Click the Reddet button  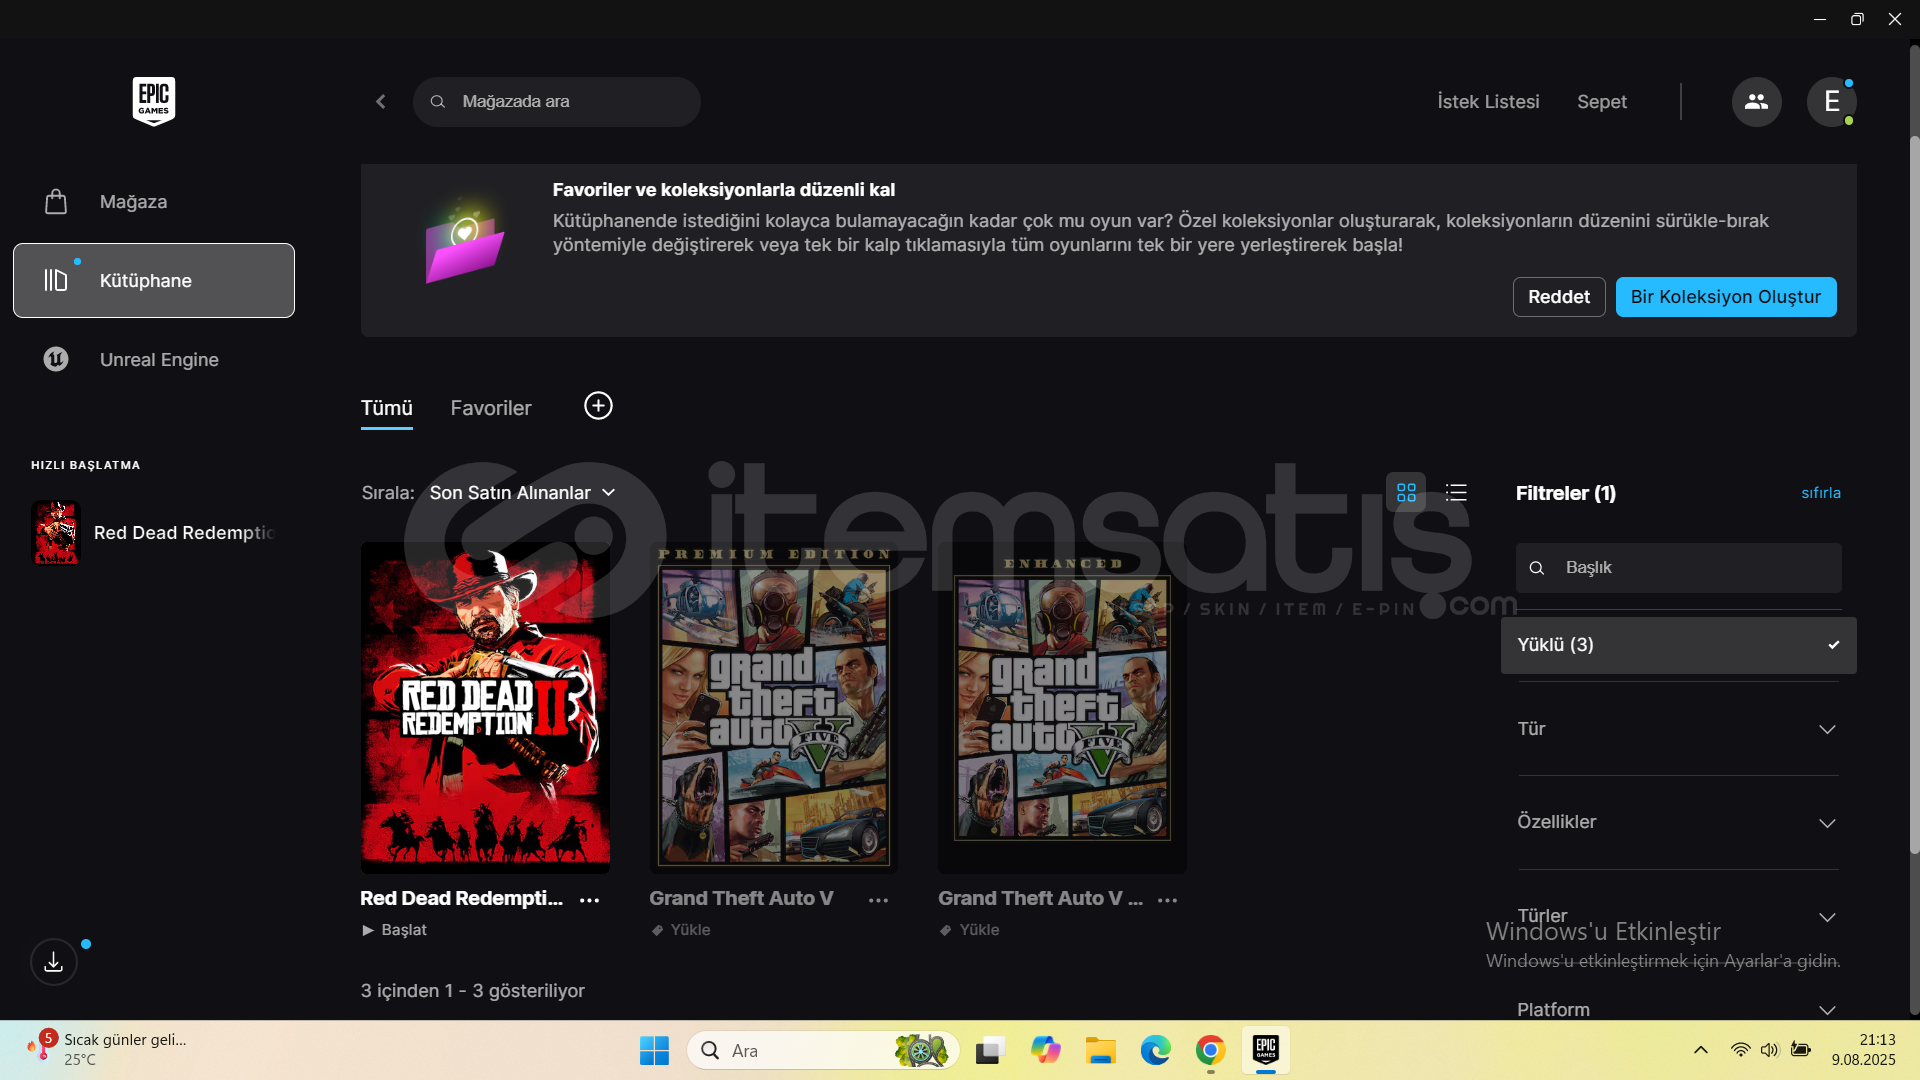point(1559,297)
